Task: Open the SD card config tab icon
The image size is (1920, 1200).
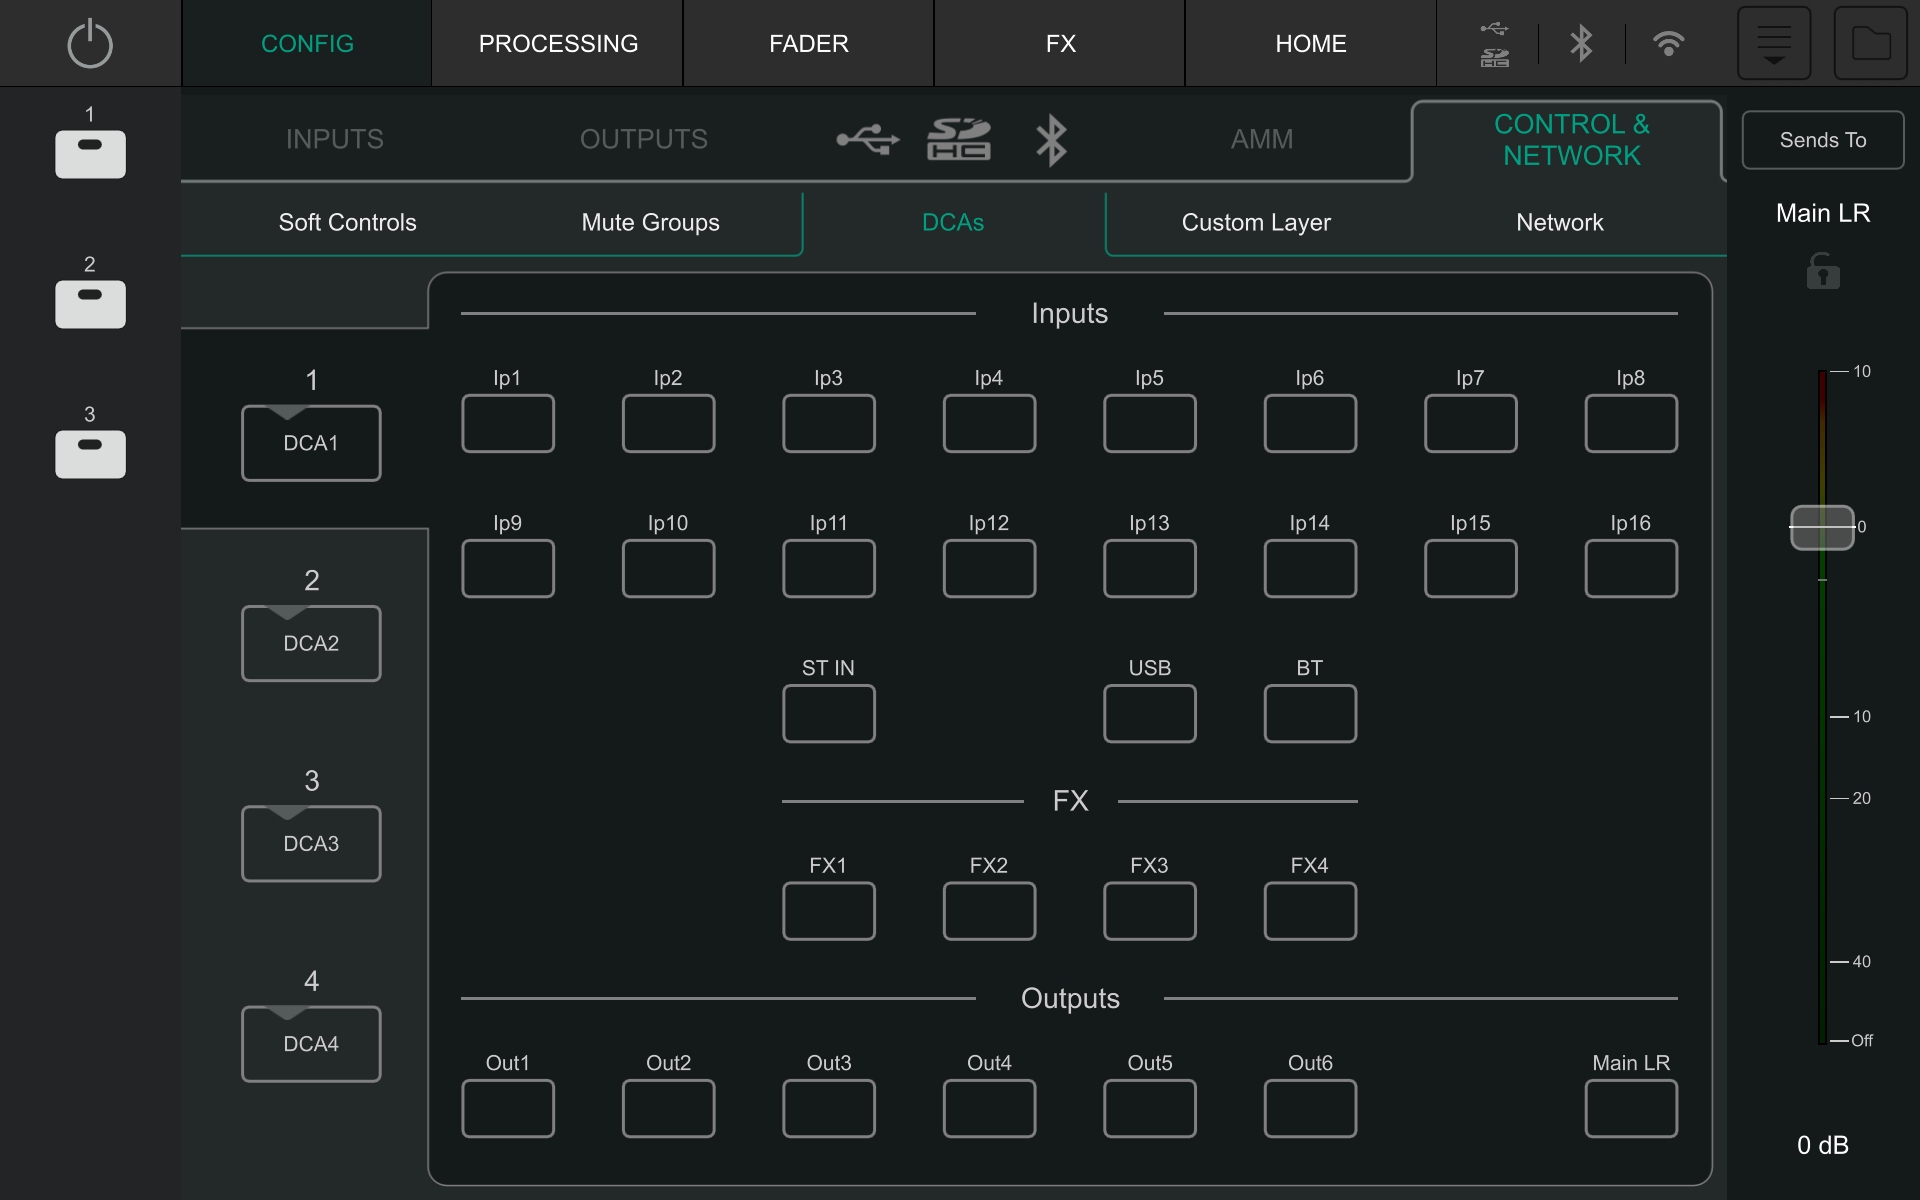Action: click(x=958, y=139)
